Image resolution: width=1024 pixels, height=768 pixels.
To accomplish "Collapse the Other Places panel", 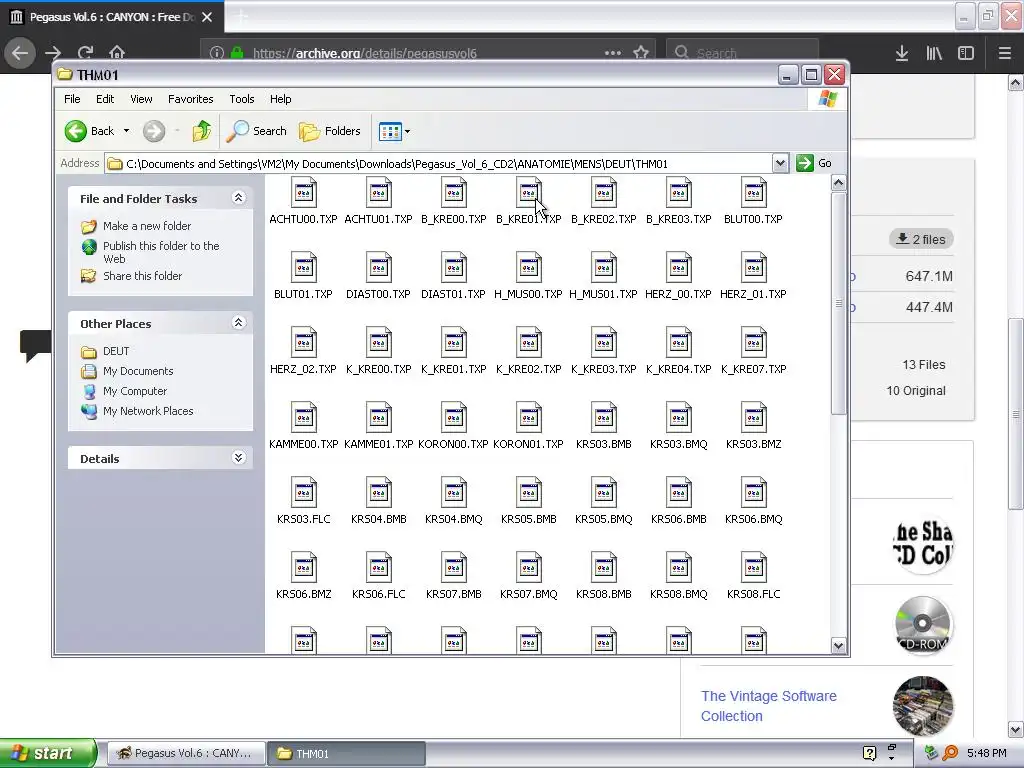I will click(238, 323).
